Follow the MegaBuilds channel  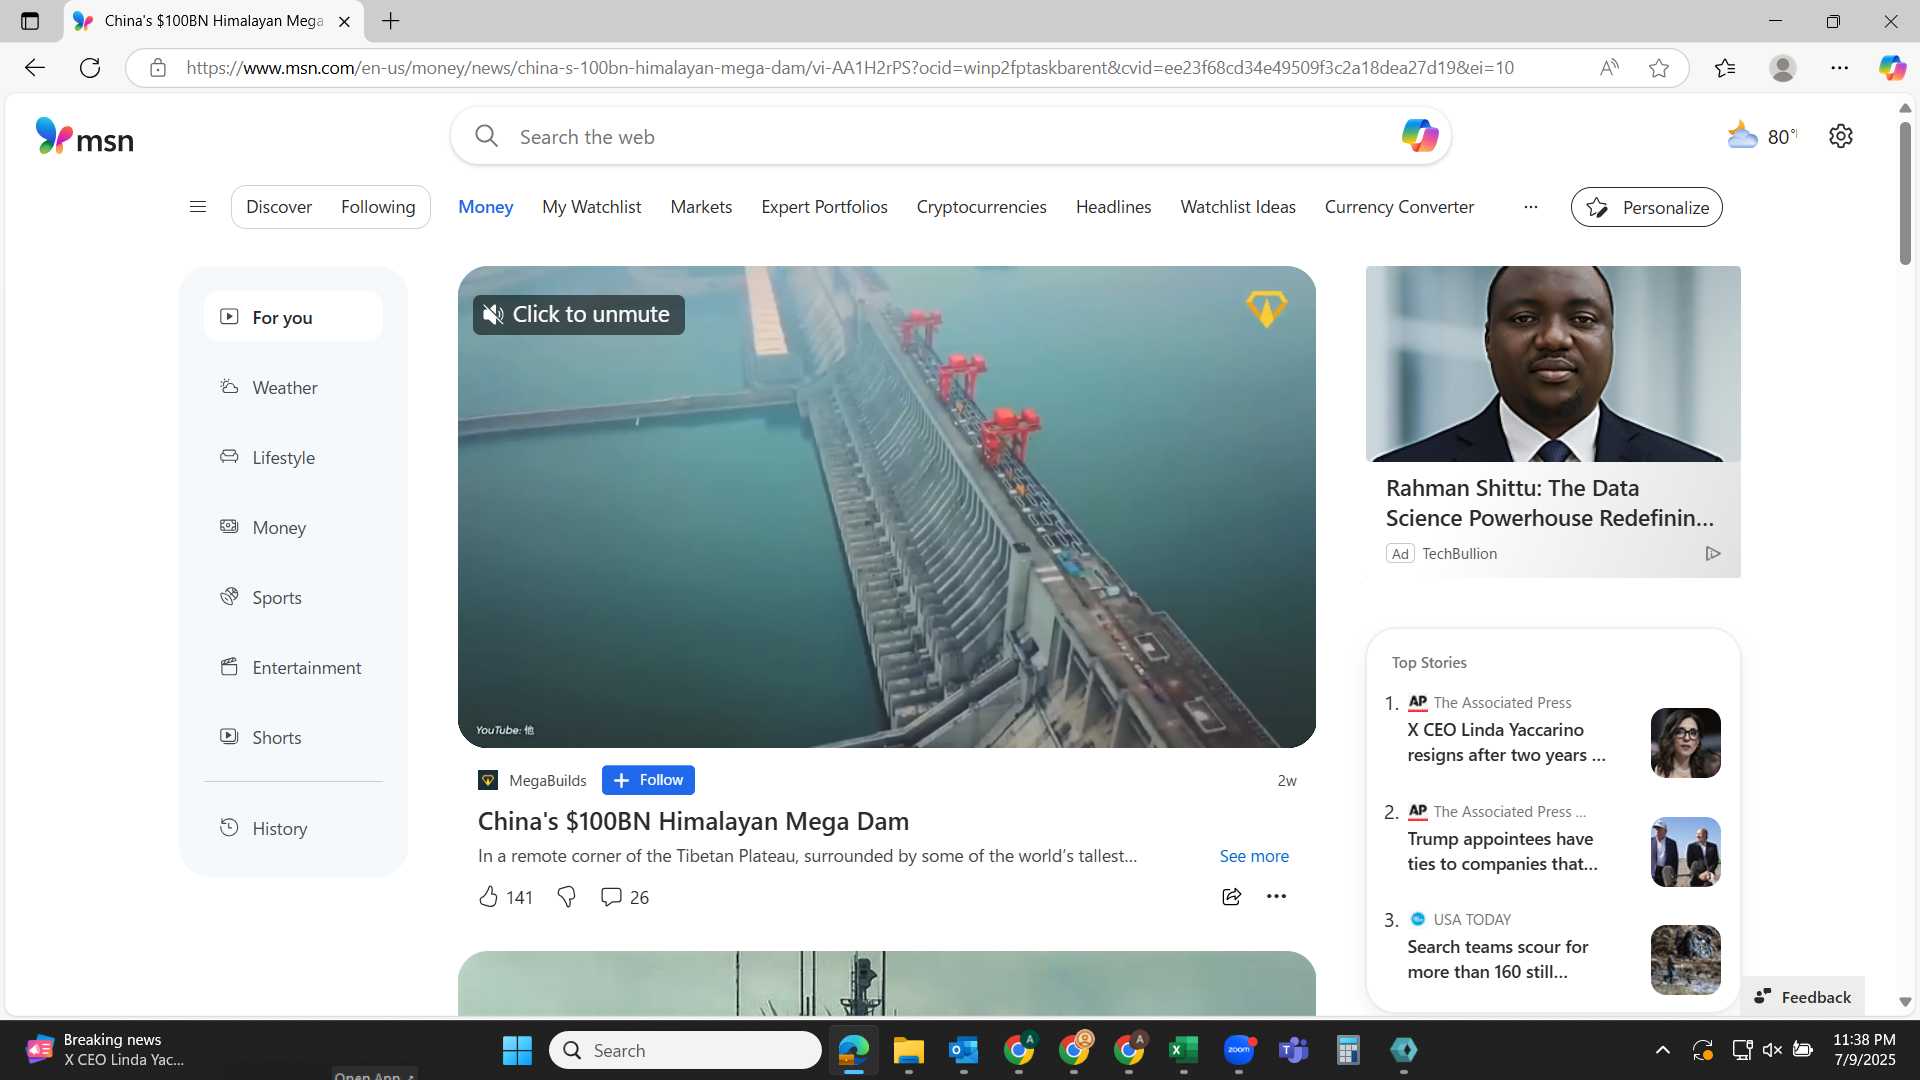[648, 780]
